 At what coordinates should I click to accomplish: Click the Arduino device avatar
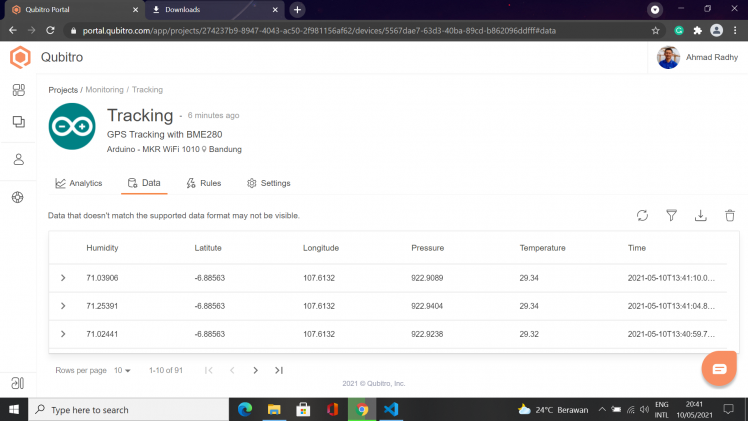pos(72,126)
